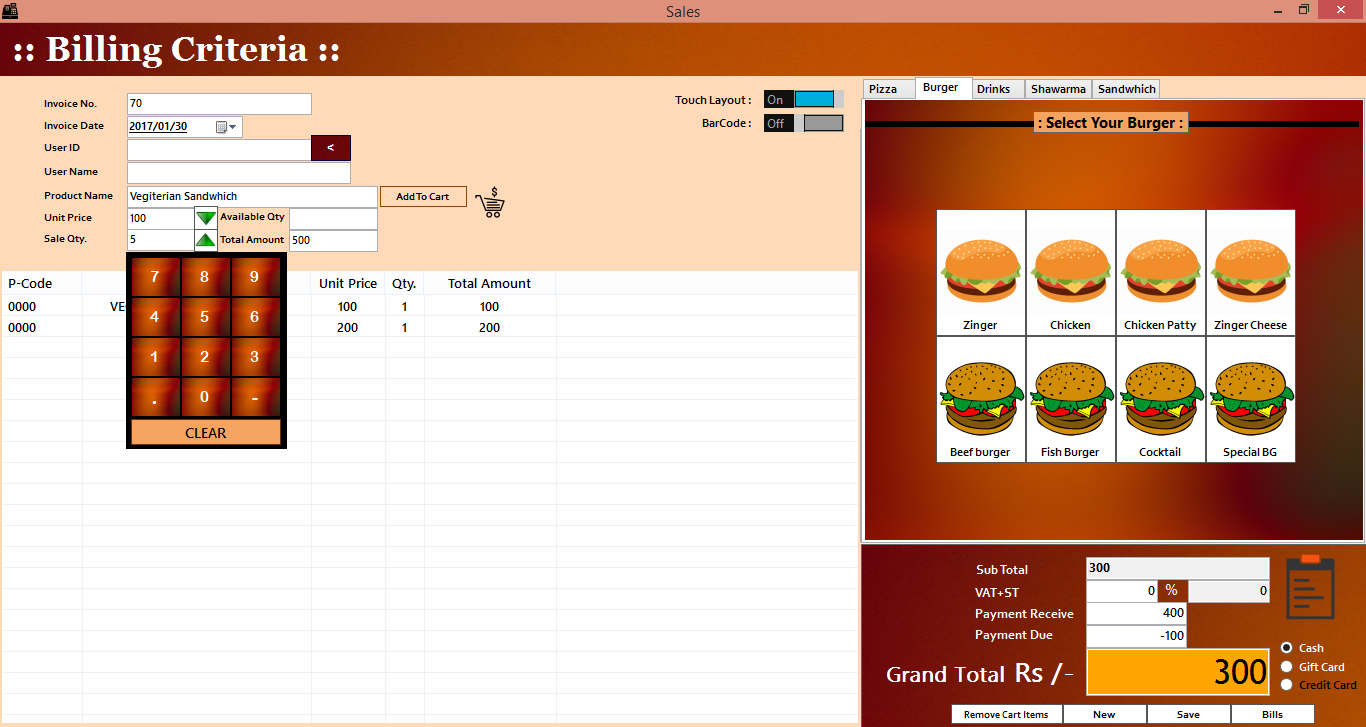The image size is (1366, 727).
Task: Click the green up arrow next to Sale Qty
Action: click(205, 239)
